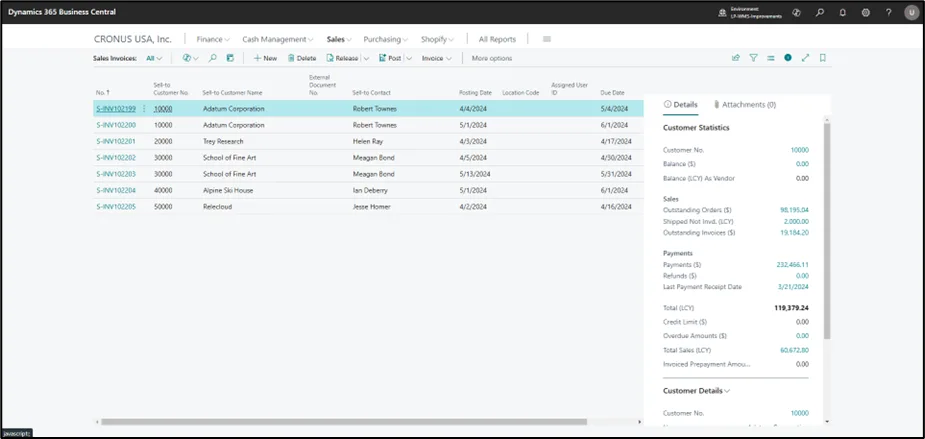Image resolution: width=925 pixels, height=439 pixels.
Task: Open Payments value 232,466.11
Action: click(792, 265)
